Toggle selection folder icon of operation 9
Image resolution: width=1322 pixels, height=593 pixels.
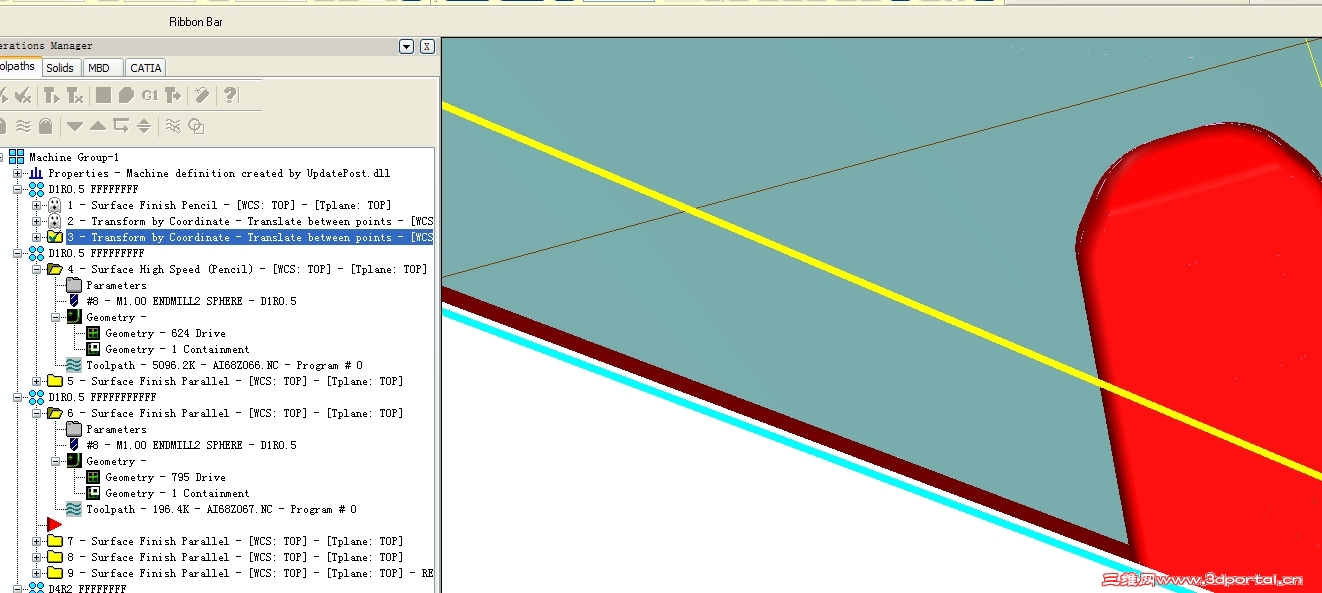(55, 573)
